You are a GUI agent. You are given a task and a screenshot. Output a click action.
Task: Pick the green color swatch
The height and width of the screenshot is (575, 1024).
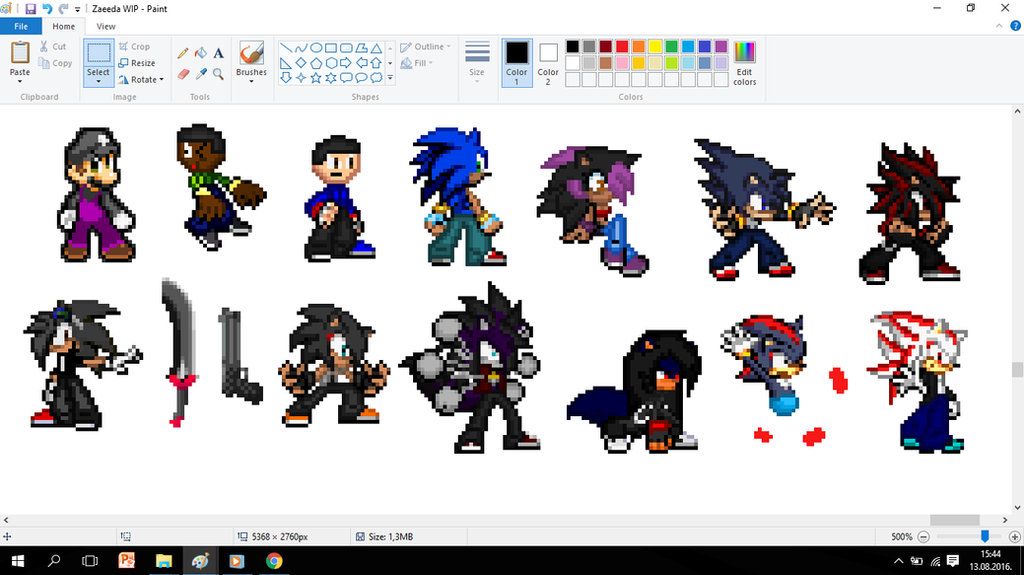671,46
